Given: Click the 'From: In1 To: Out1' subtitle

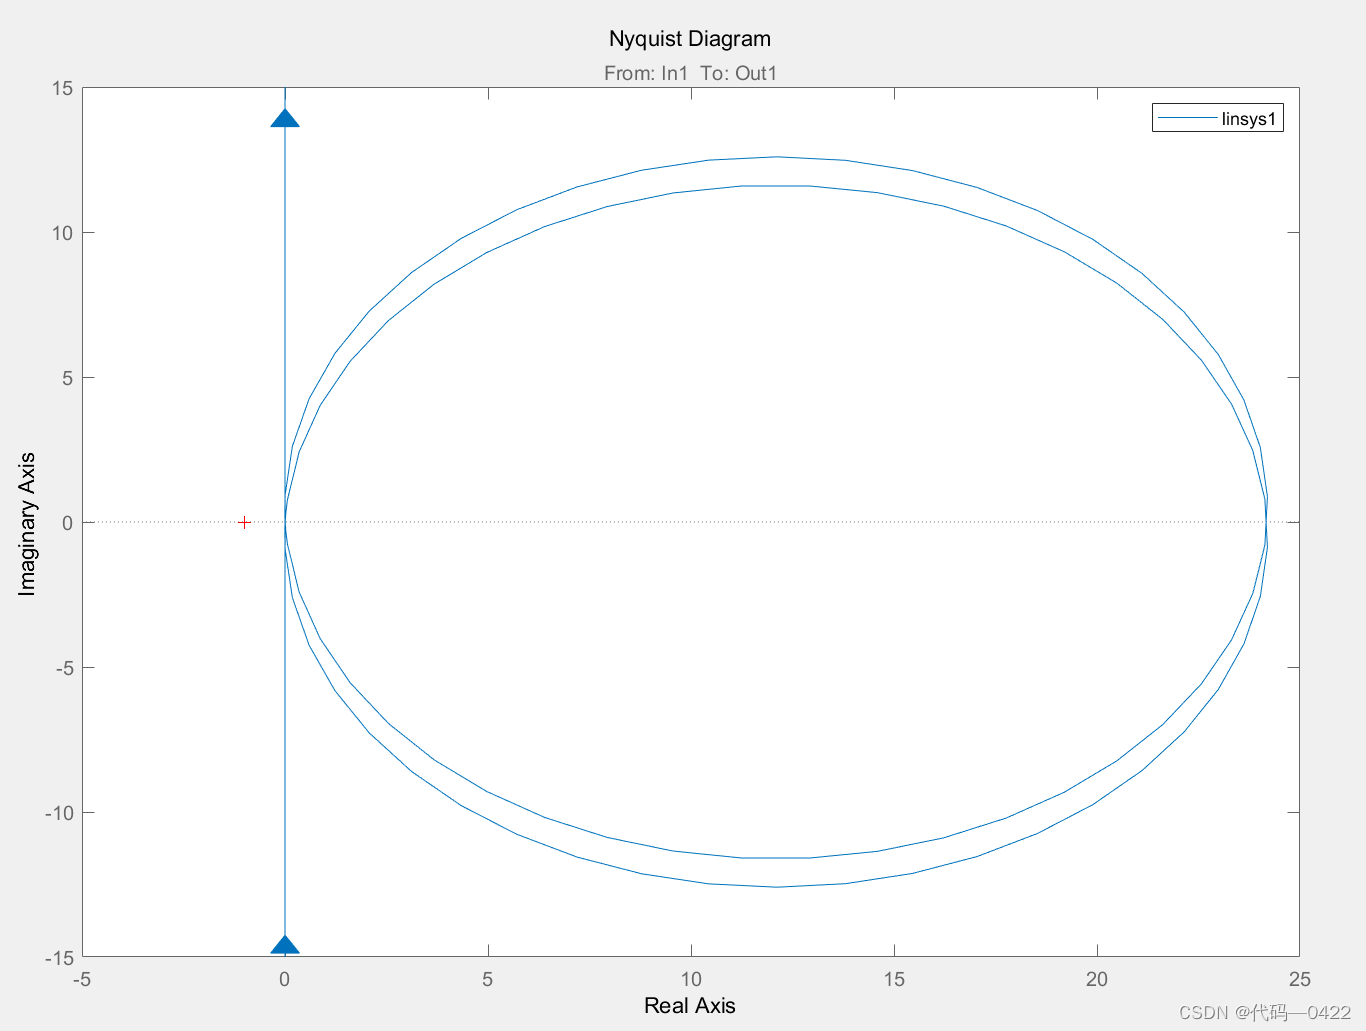Looking at the screenshot, I should pos(690,73).
